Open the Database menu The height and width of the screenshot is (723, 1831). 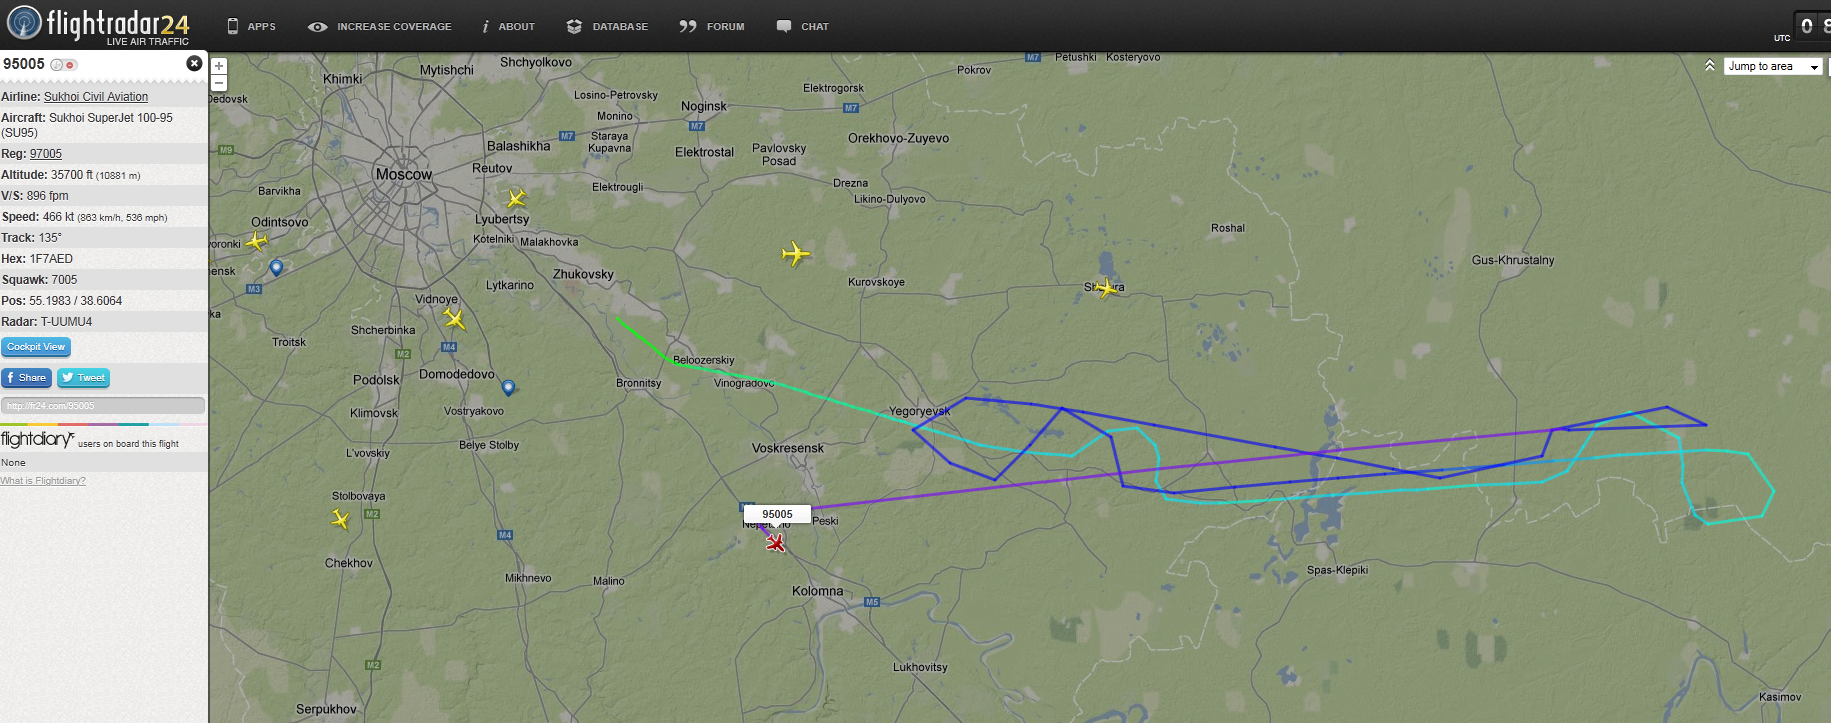pyautogui.click(x=607, y=26)
